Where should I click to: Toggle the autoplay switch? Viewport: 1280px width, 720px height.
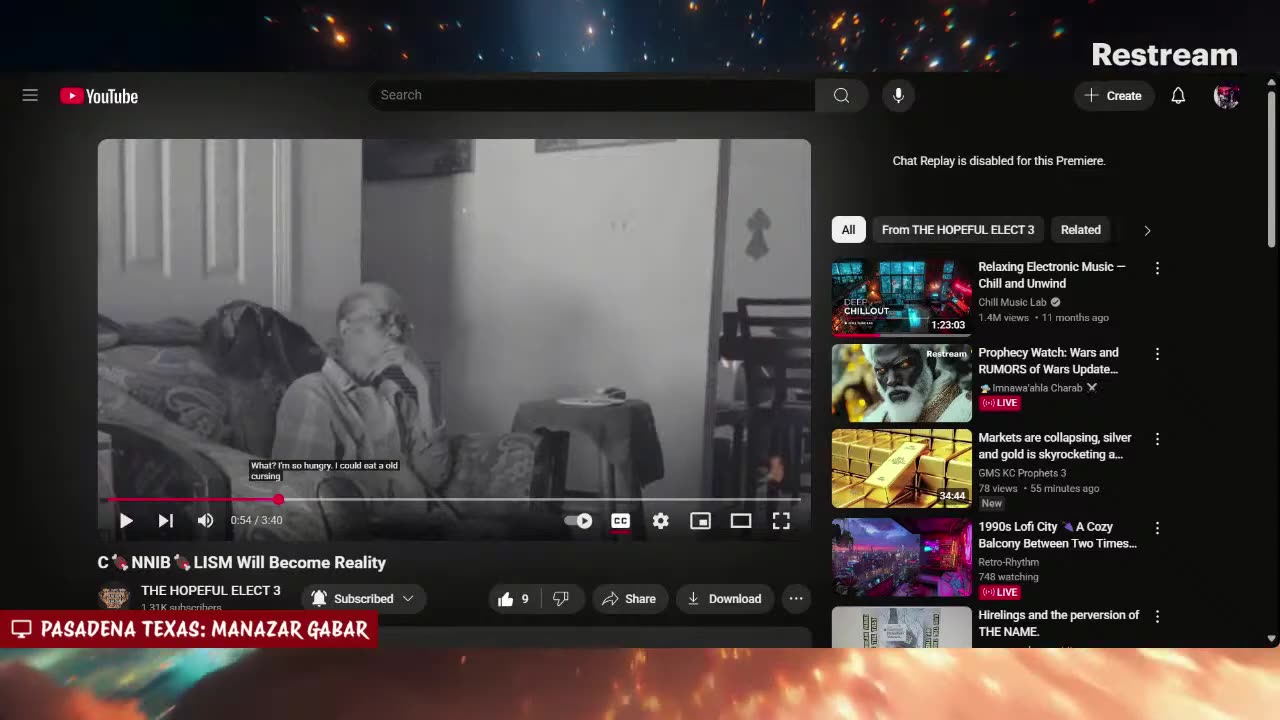pyautogui.click(x=579, y=520)
